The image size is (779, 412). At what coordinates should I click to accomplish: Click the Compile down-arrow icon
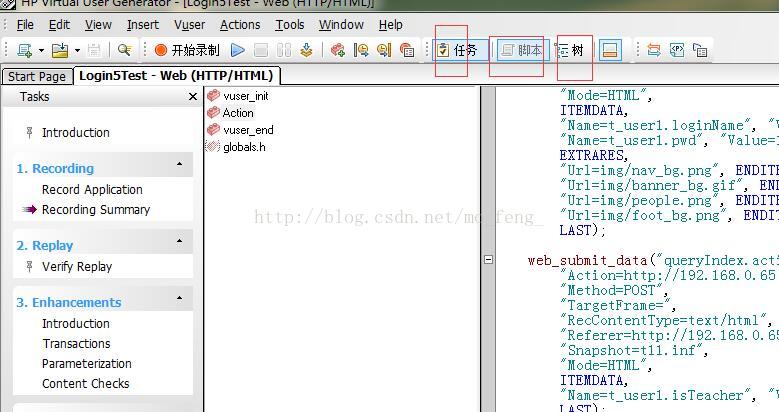(307, 50)
